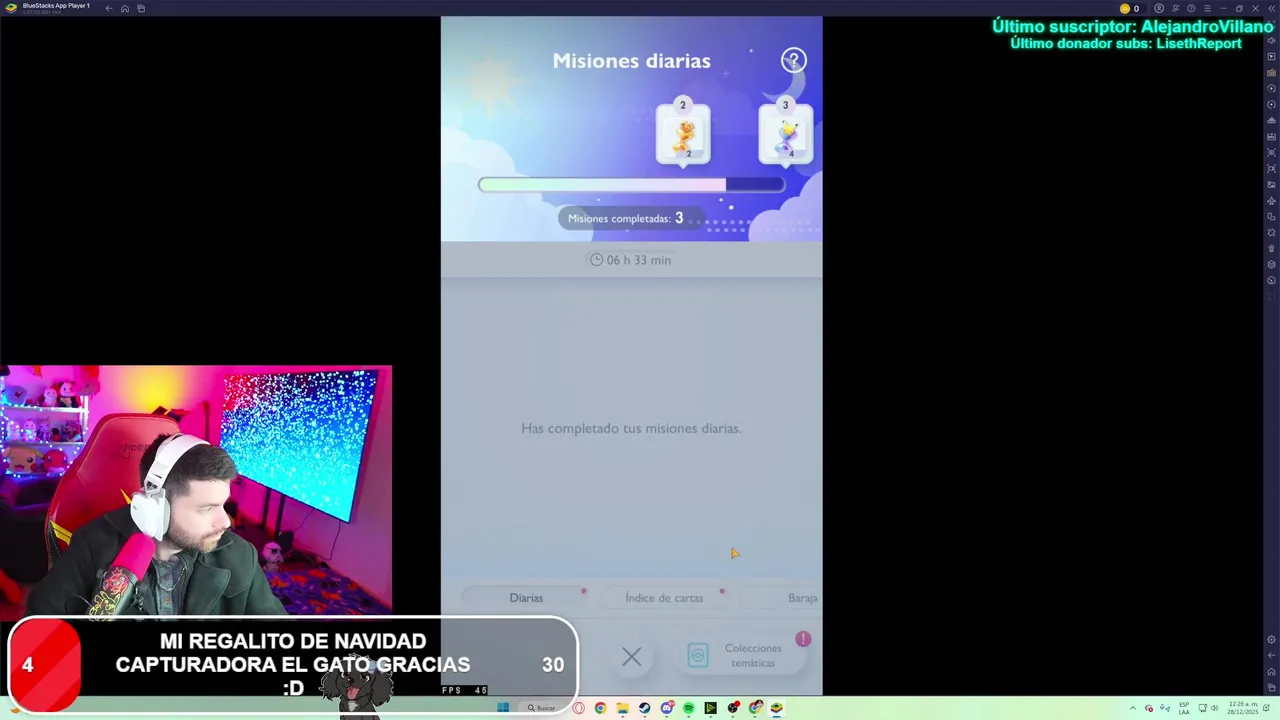The width and height of the screenshot is (1280, 720).
Task: Close the missions panel with the X
Action: (631, 657)
